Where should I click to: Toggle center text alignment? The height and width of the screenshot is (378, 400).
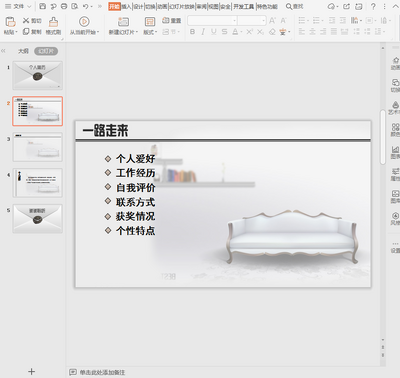(x=312, y=32)
